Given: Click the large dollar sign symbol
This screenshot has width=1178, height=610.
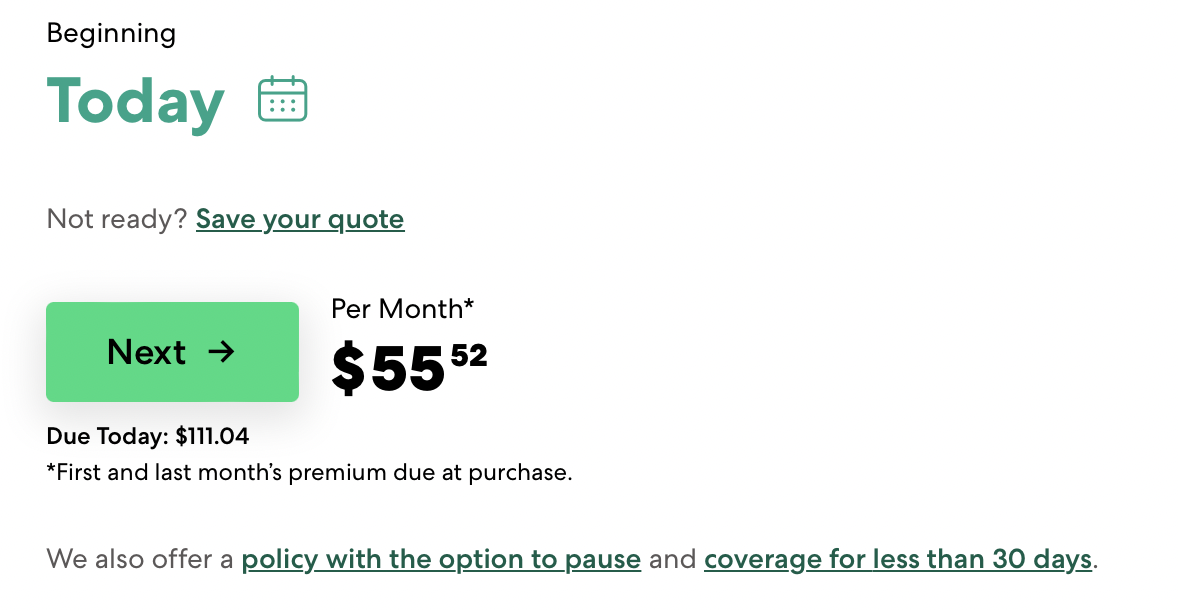Looking at the screenshot, I should pyautogui.click(x=348, y=369).
